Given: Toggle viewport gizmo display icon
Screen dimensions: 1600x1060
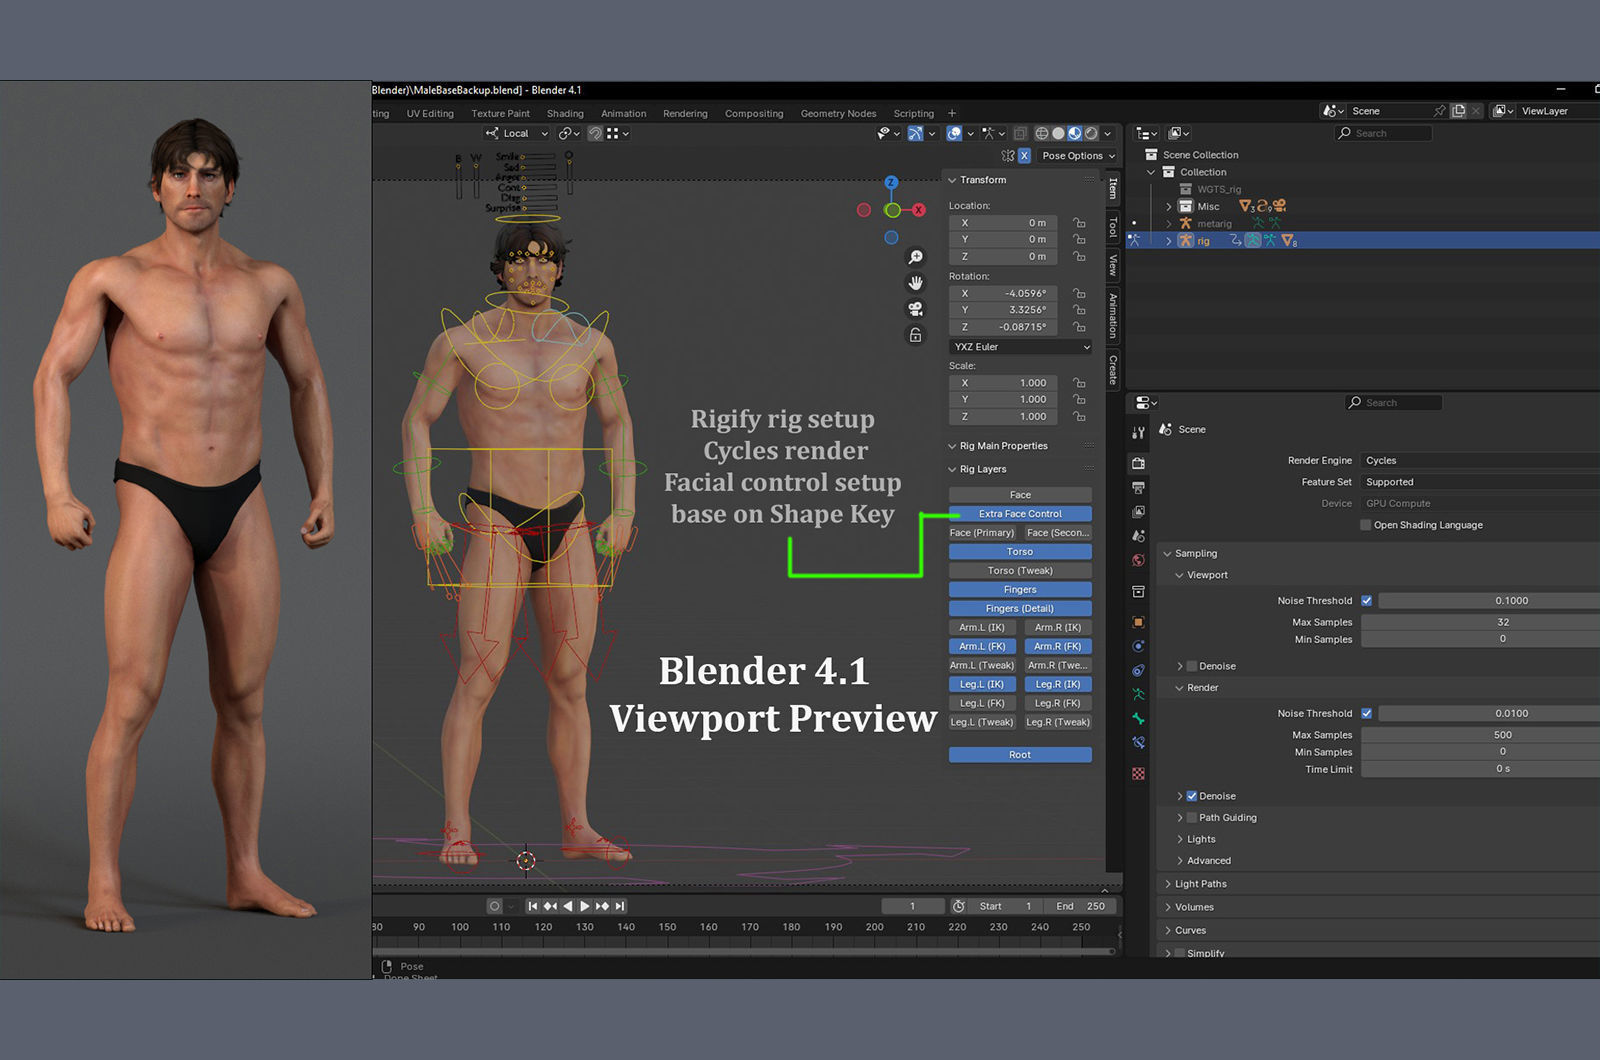Looking at the screenshot, I should [915, 133].
